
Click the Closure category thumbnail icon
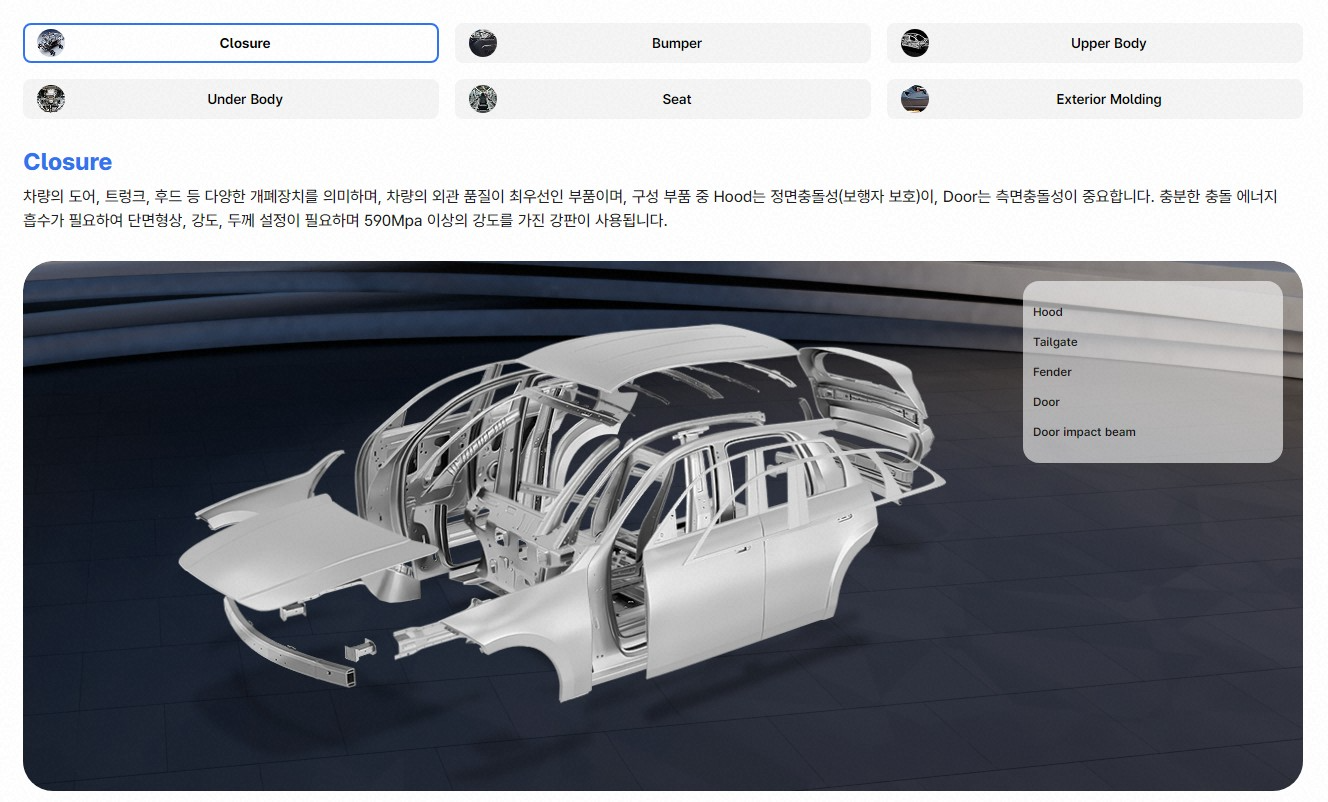click(x=50, y=43)
